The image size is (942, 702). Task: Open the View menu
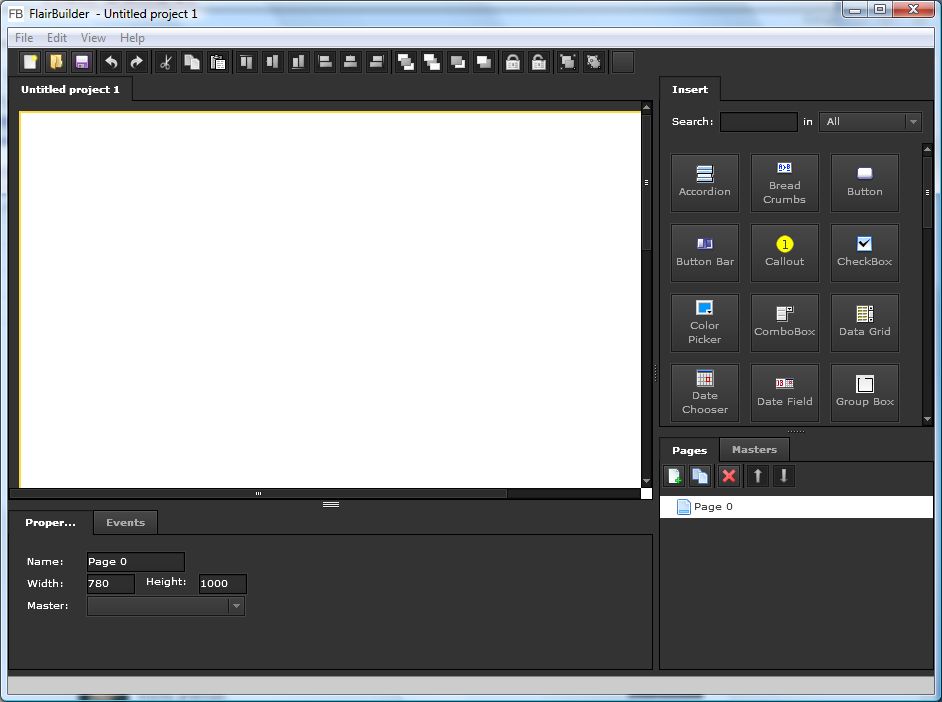coord(93,38)
